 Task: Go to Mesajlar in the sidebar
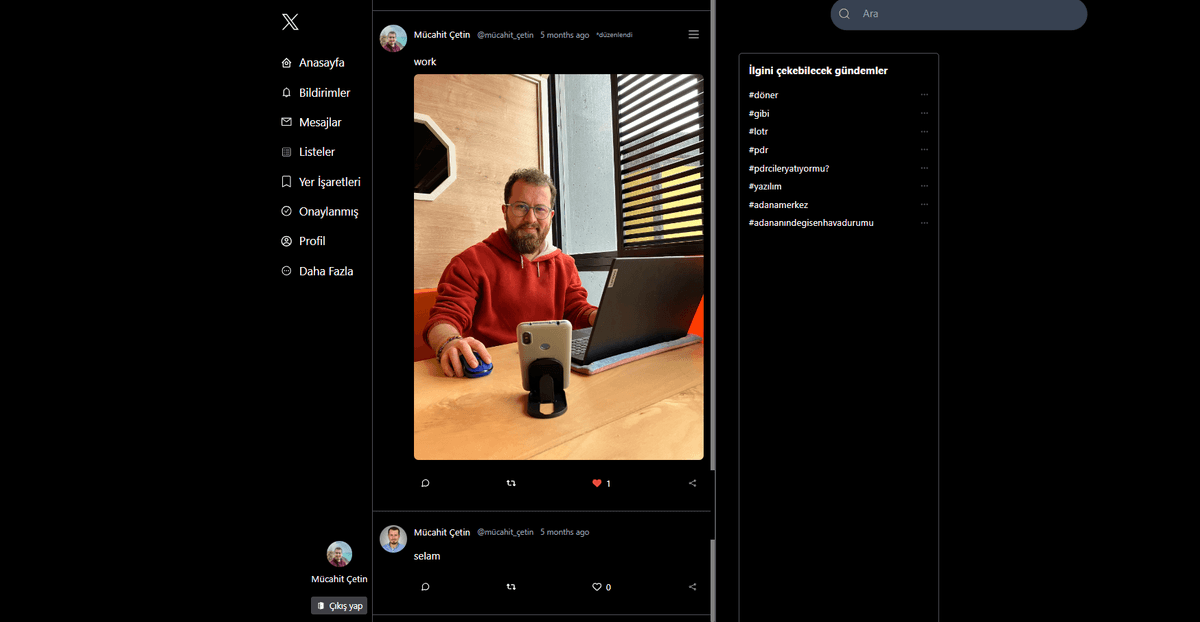click(320, 122)
